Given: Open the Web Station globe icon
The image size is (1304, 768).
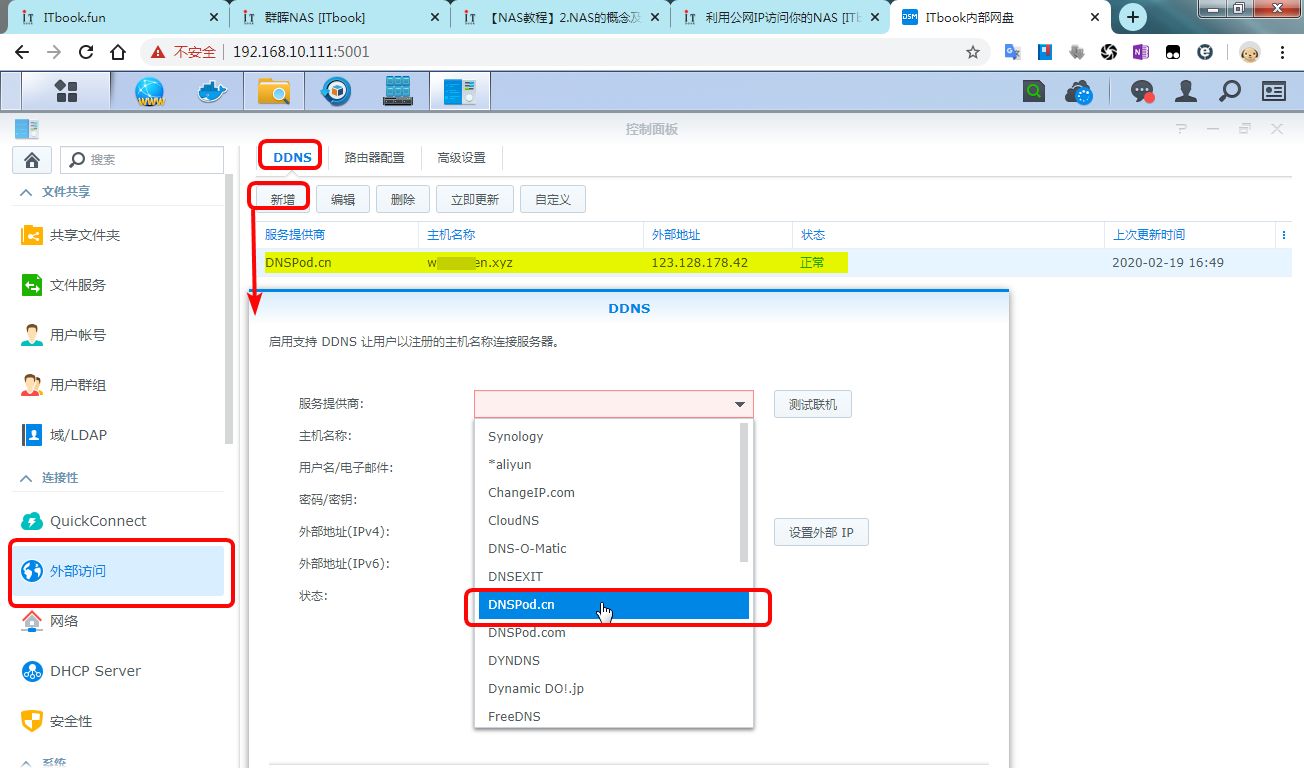Looking at the screenshot, I should 150,92.
